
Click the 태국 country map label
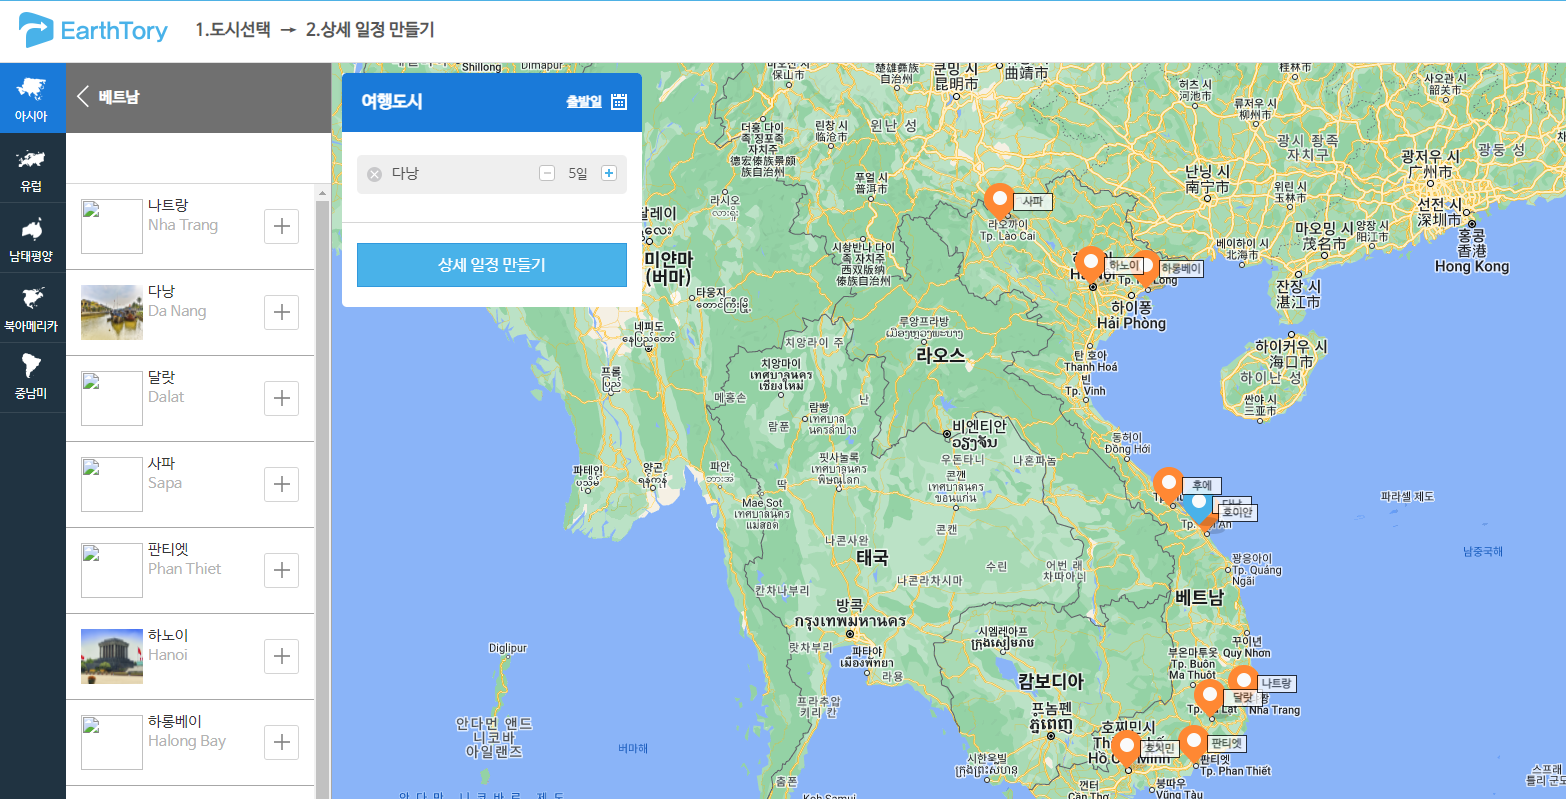(872, 558)
